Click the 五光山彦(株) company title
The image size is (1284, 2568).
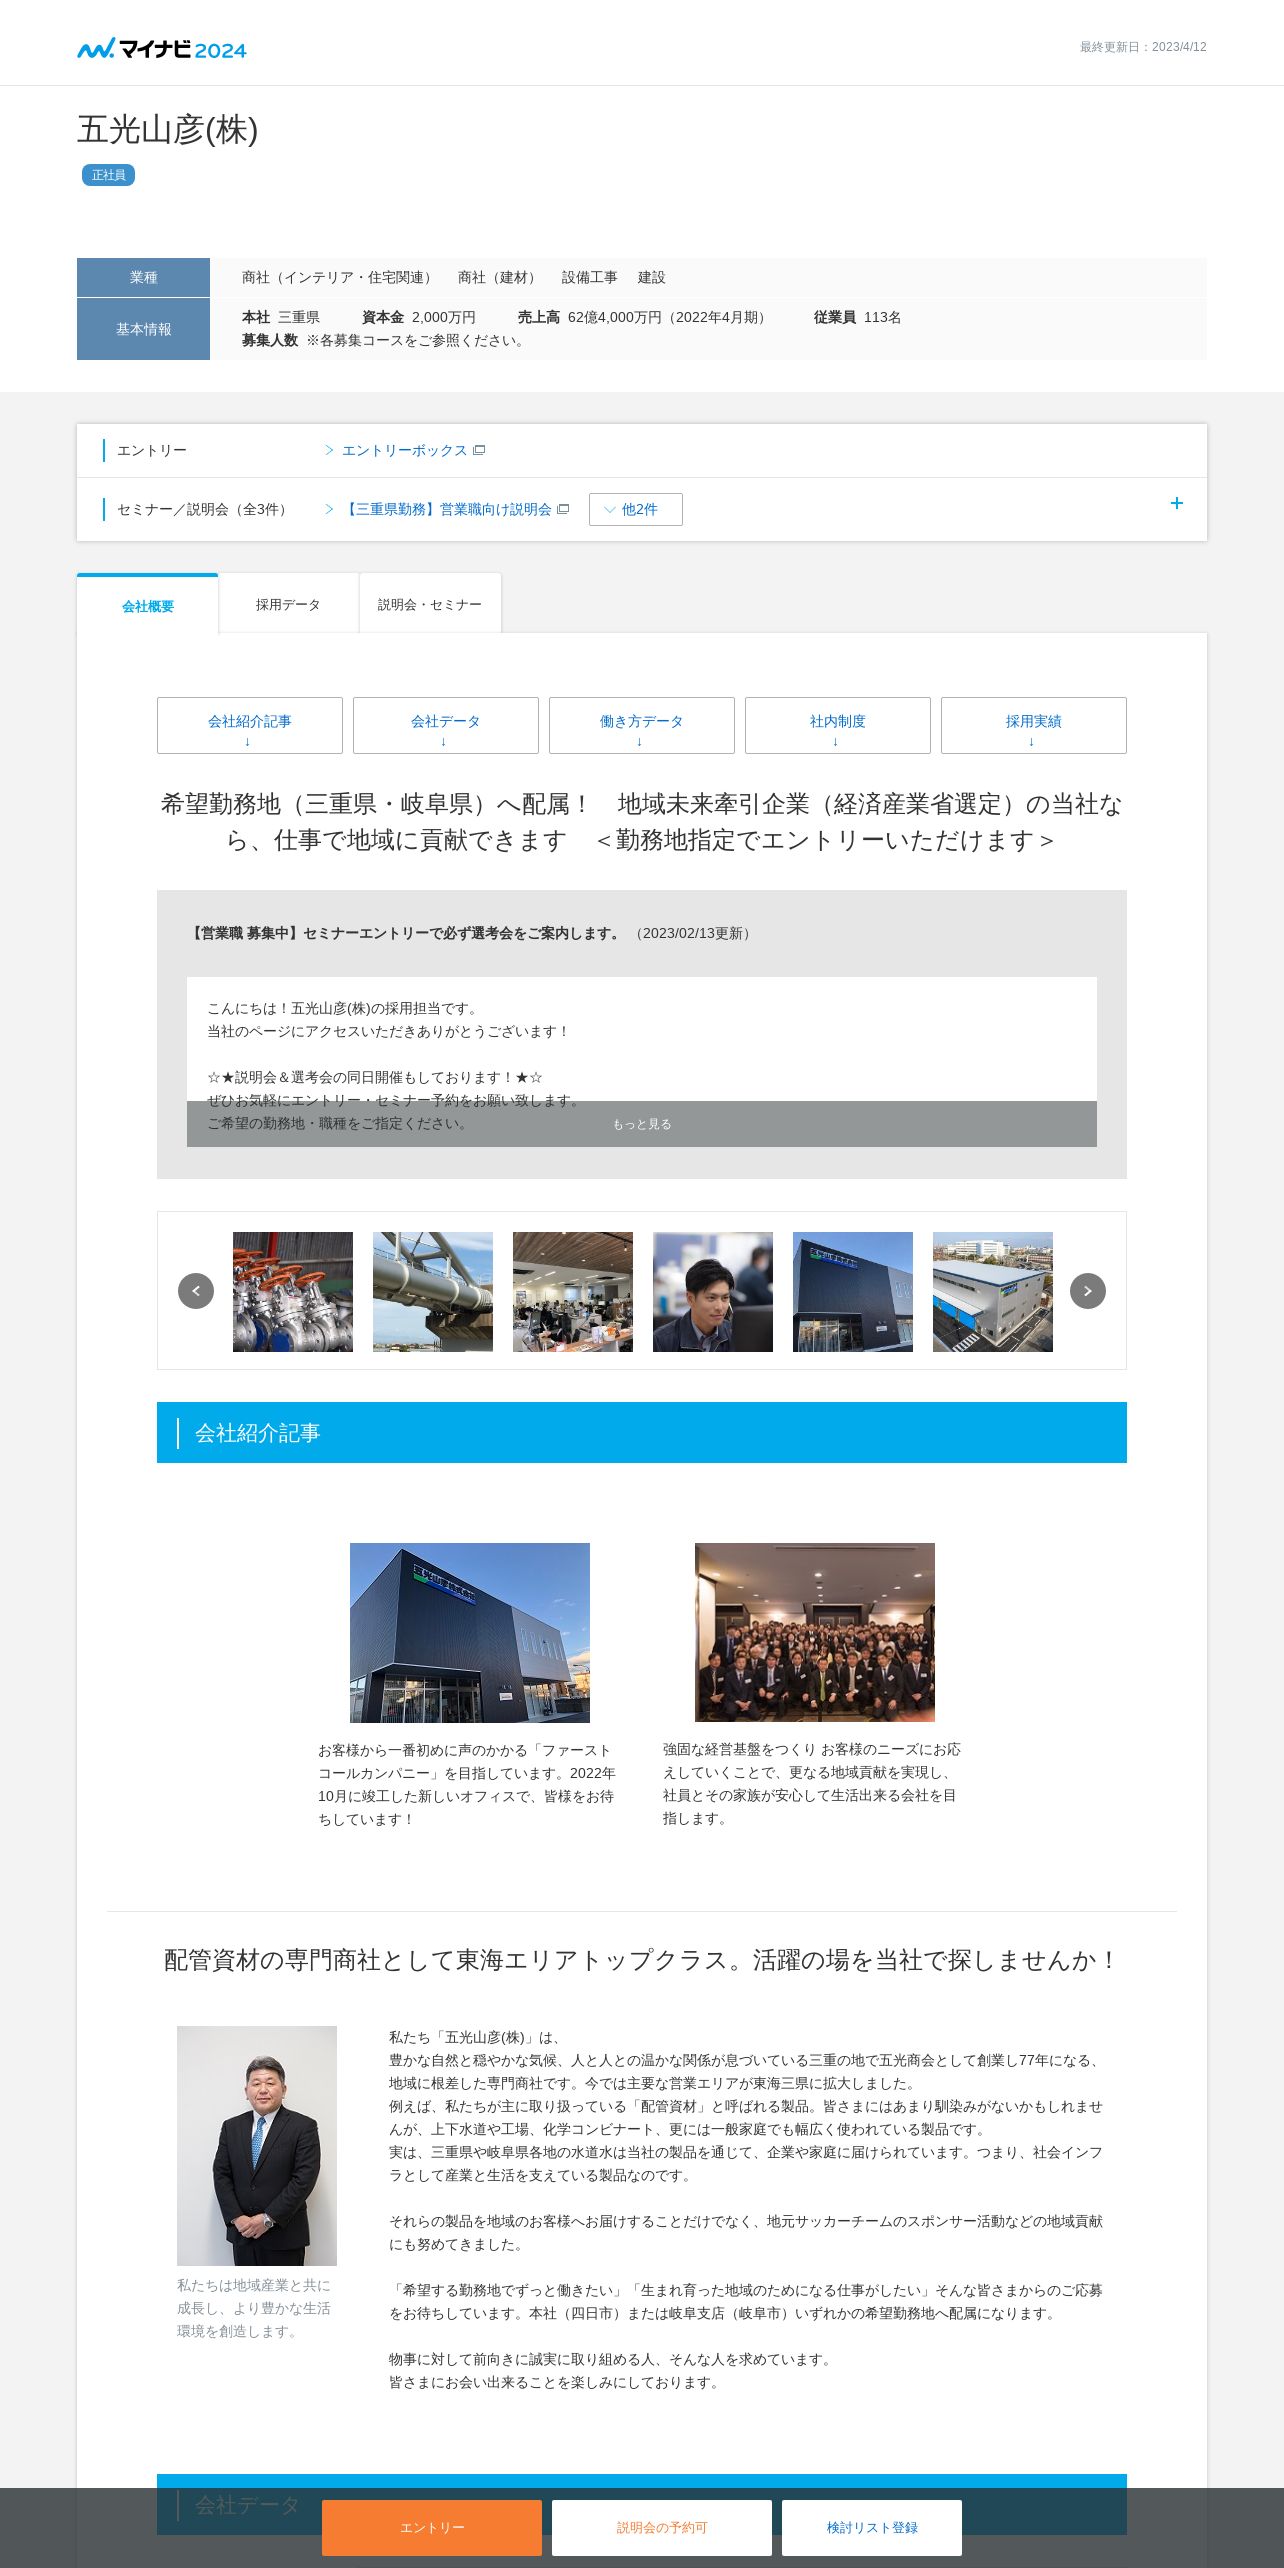(168, 130)
